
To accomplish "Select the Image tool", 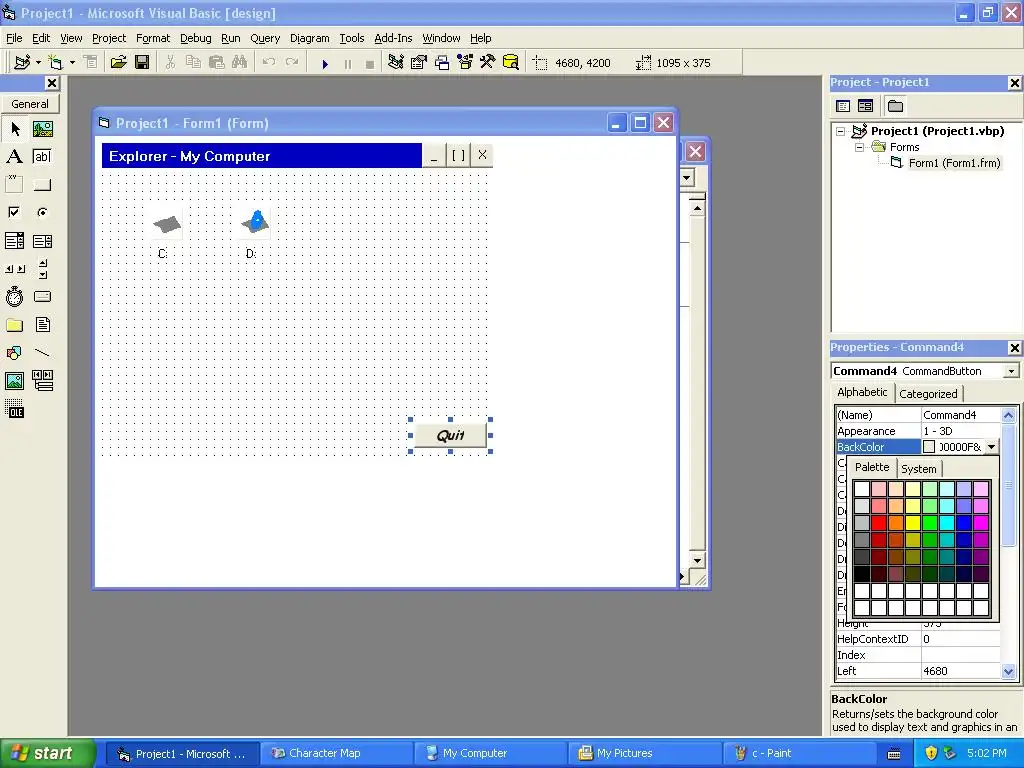I will click(x=15, y=381).
